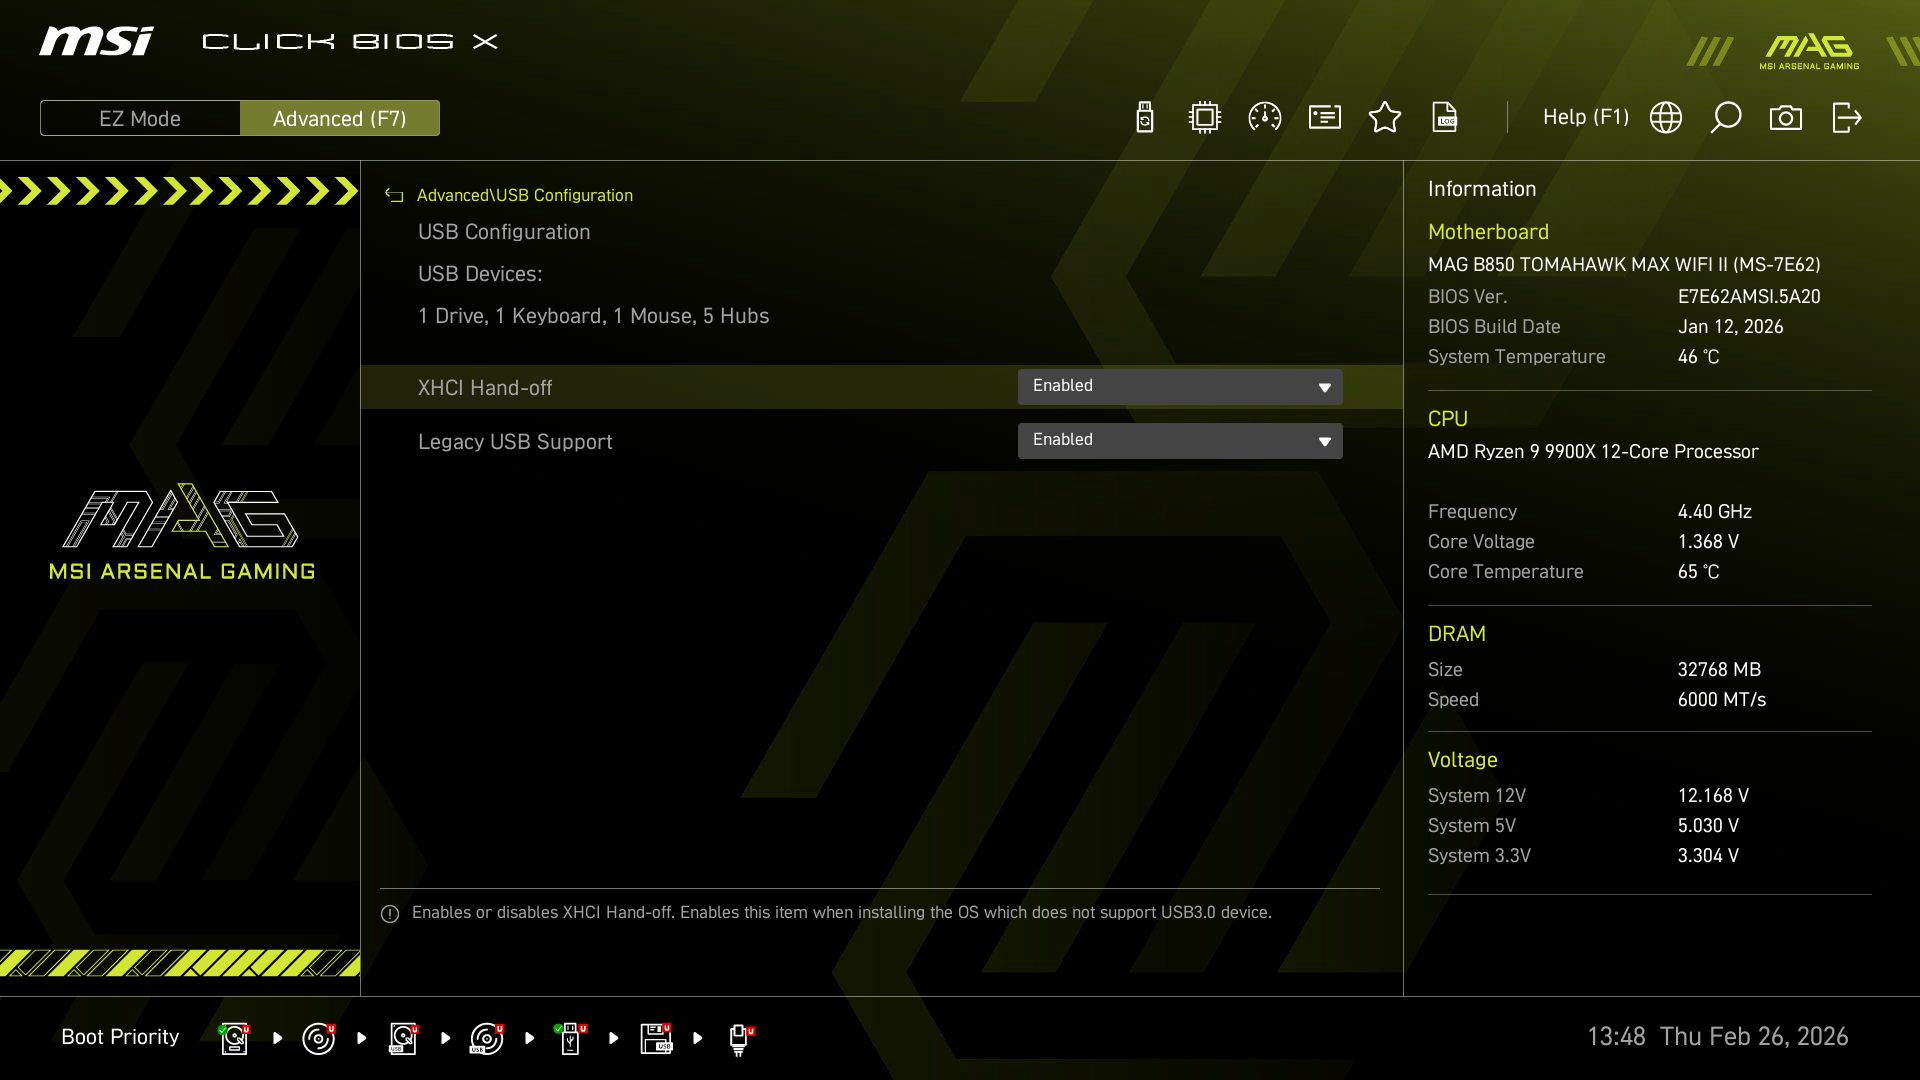Open the M-Flash BIOS update tool

tap(1143, 117)
